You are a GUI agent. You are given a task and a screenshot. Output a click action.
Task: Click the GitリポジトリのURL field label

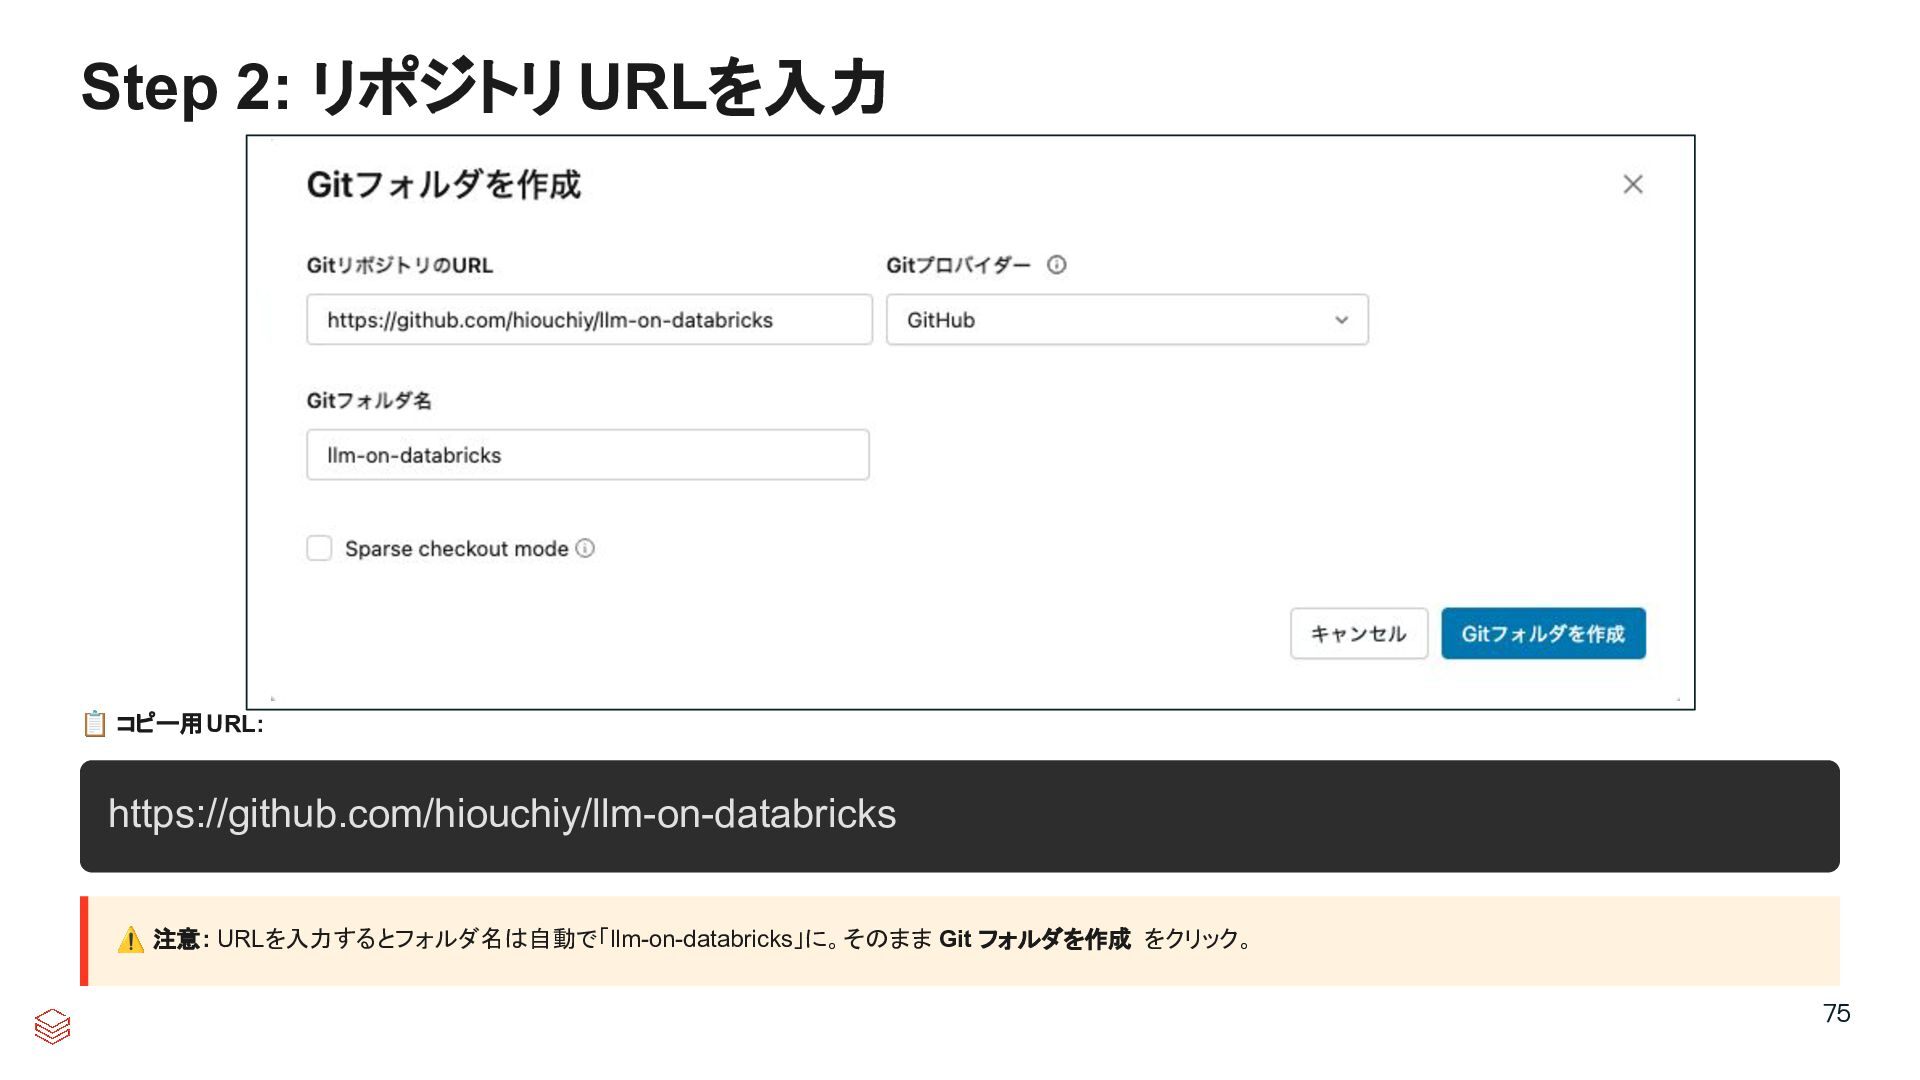point(399,265)
